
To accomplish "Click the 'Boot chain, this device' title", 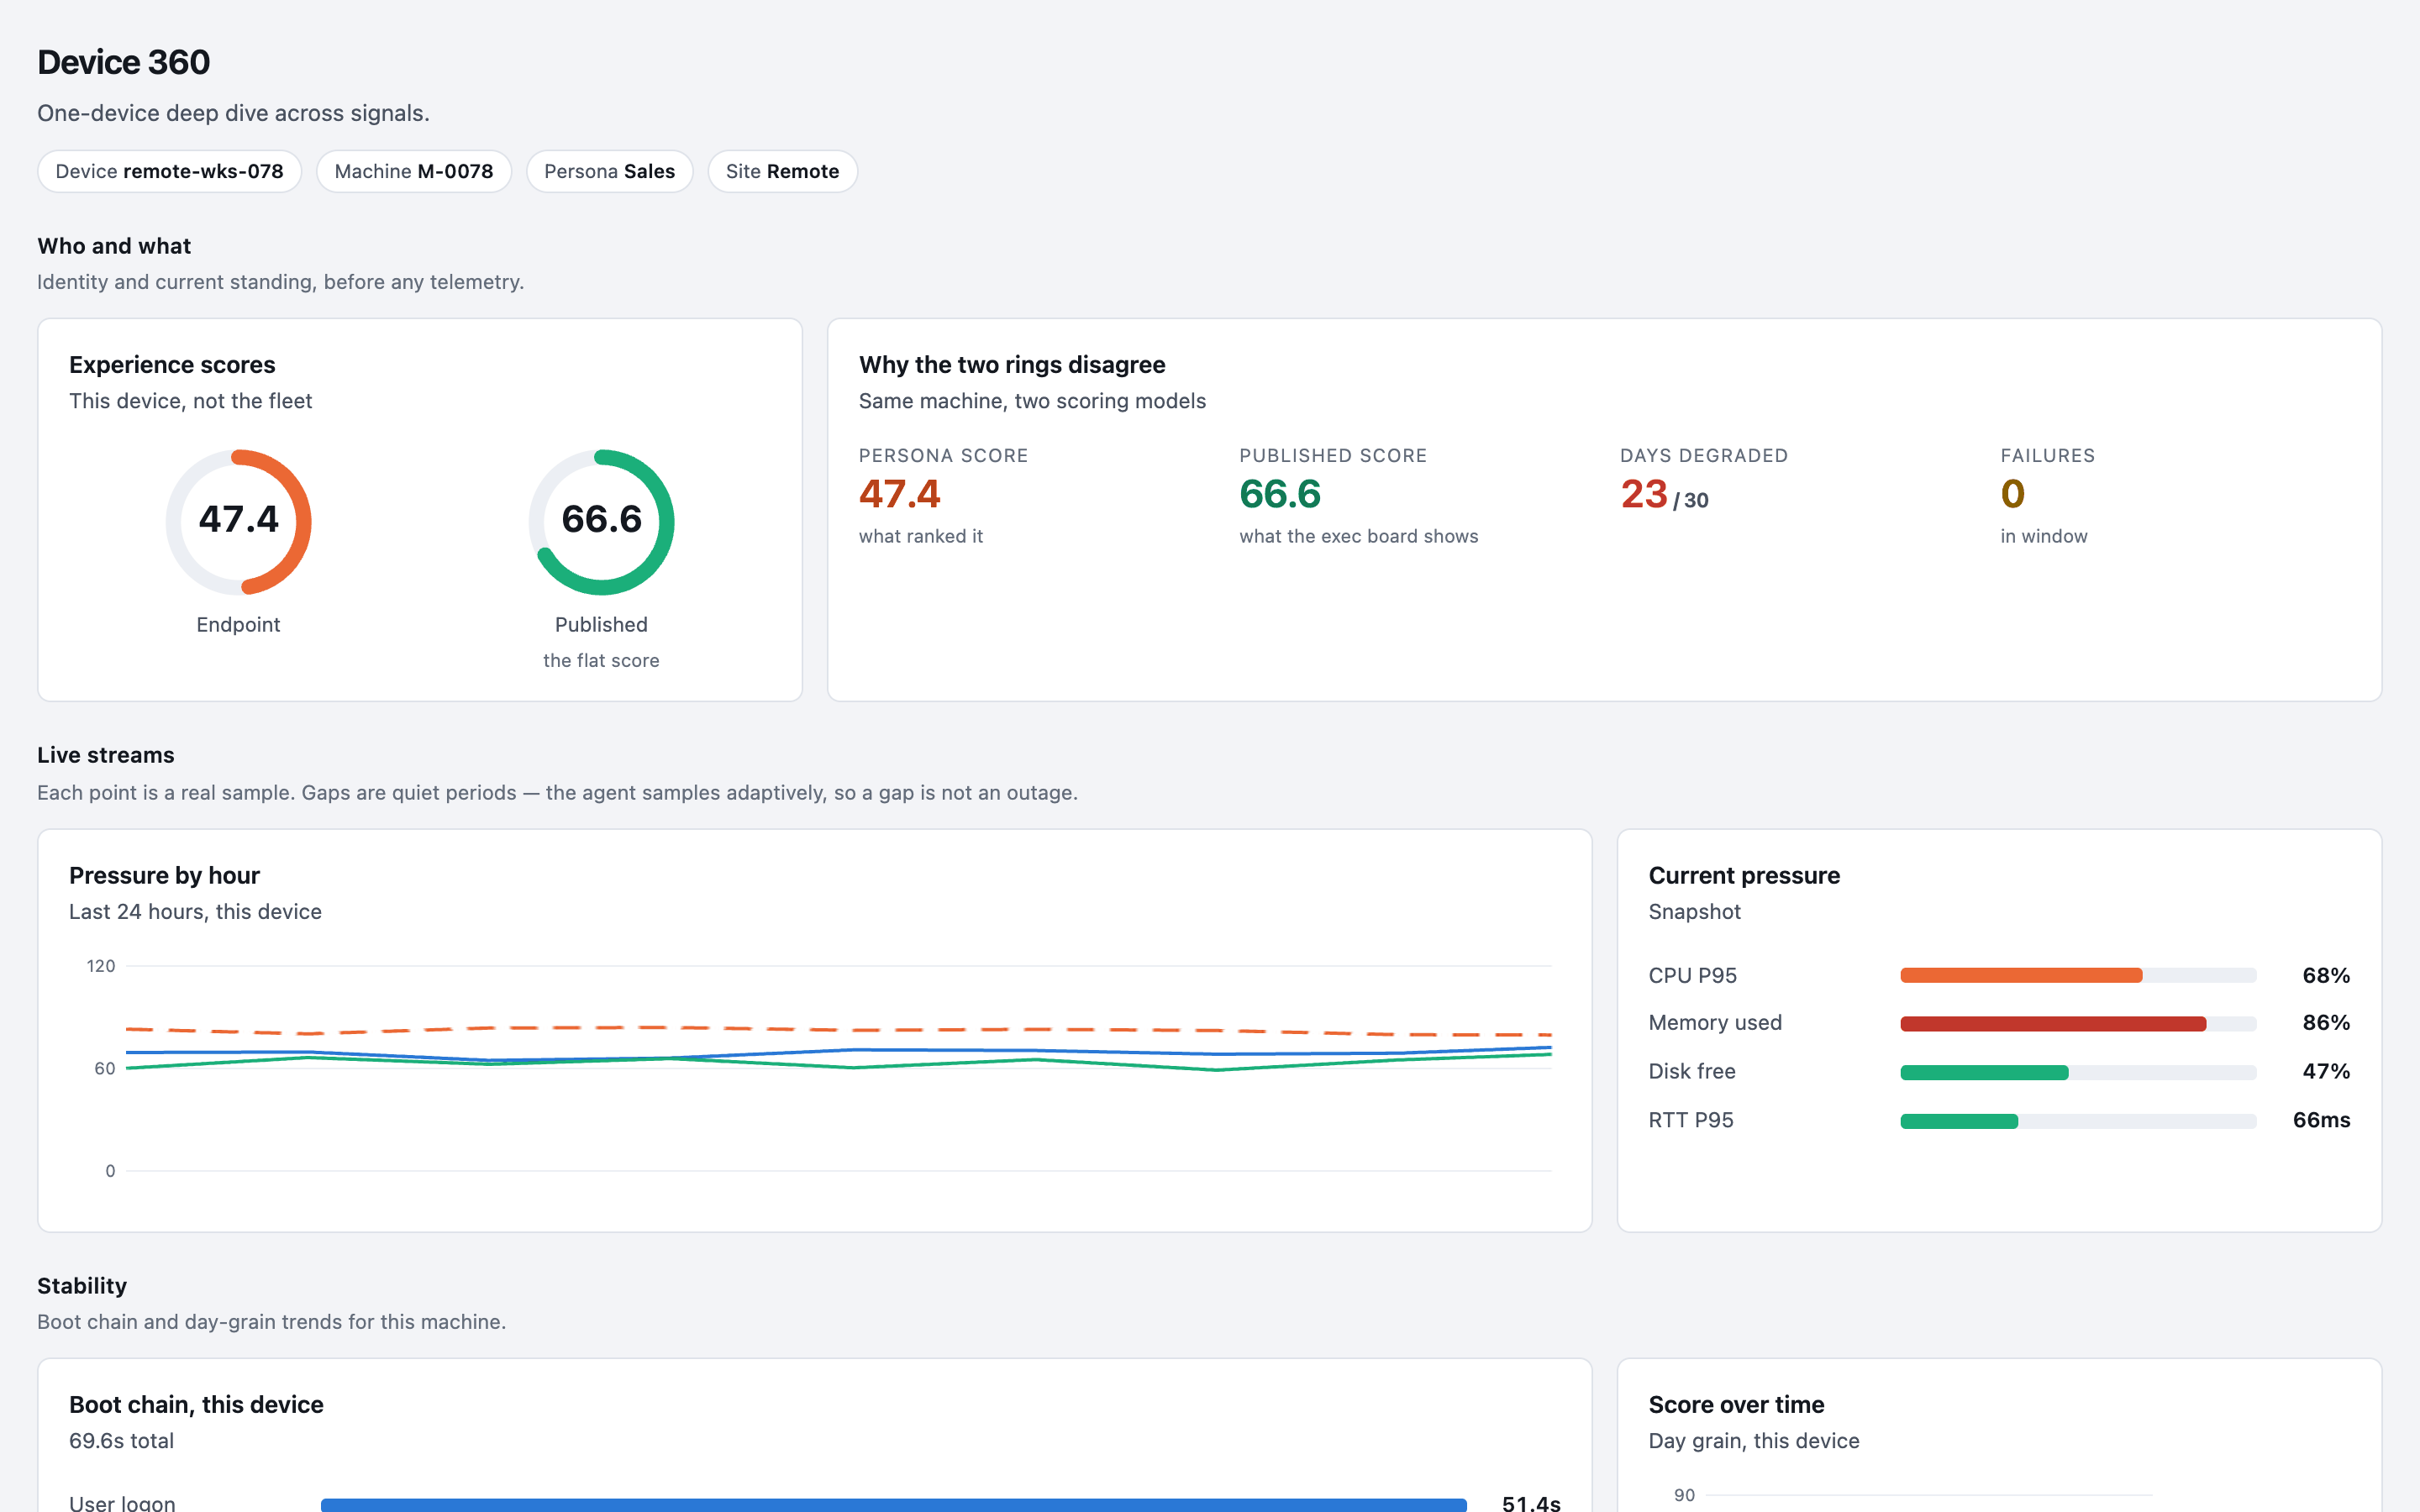I will (196, 1404).
